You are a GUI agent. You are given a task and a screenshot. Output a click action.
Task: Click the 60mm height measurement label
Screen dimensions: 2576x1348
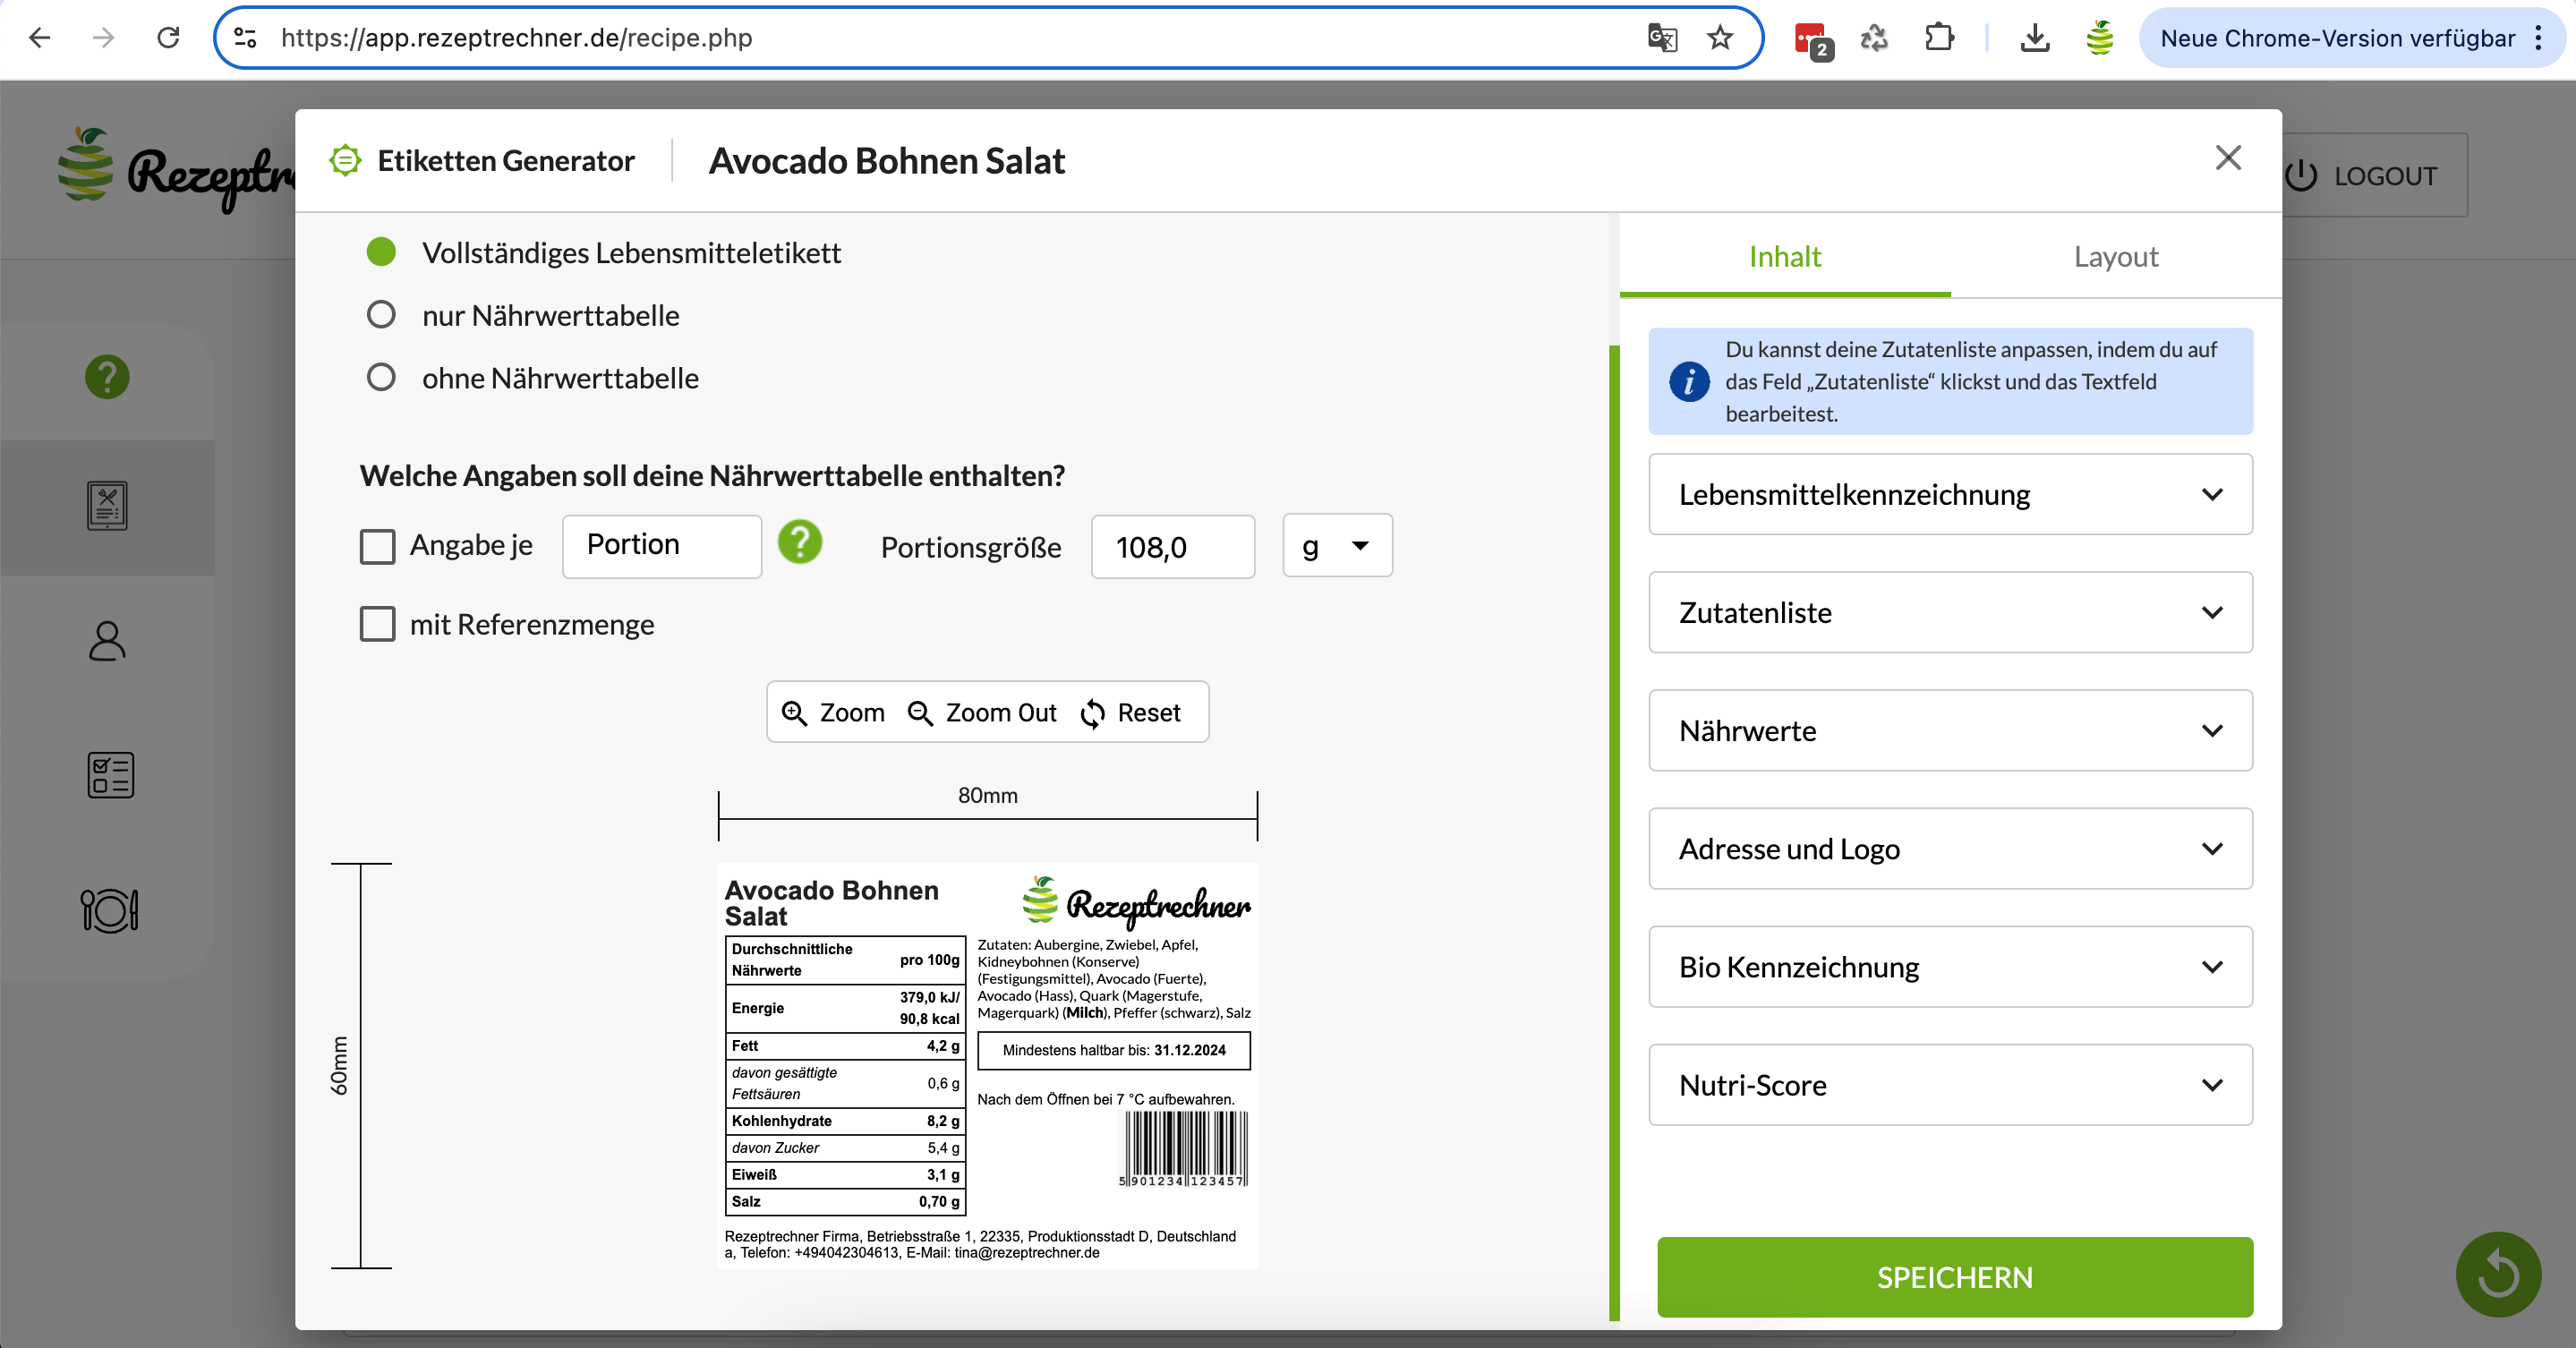(x=339, y=1066)
